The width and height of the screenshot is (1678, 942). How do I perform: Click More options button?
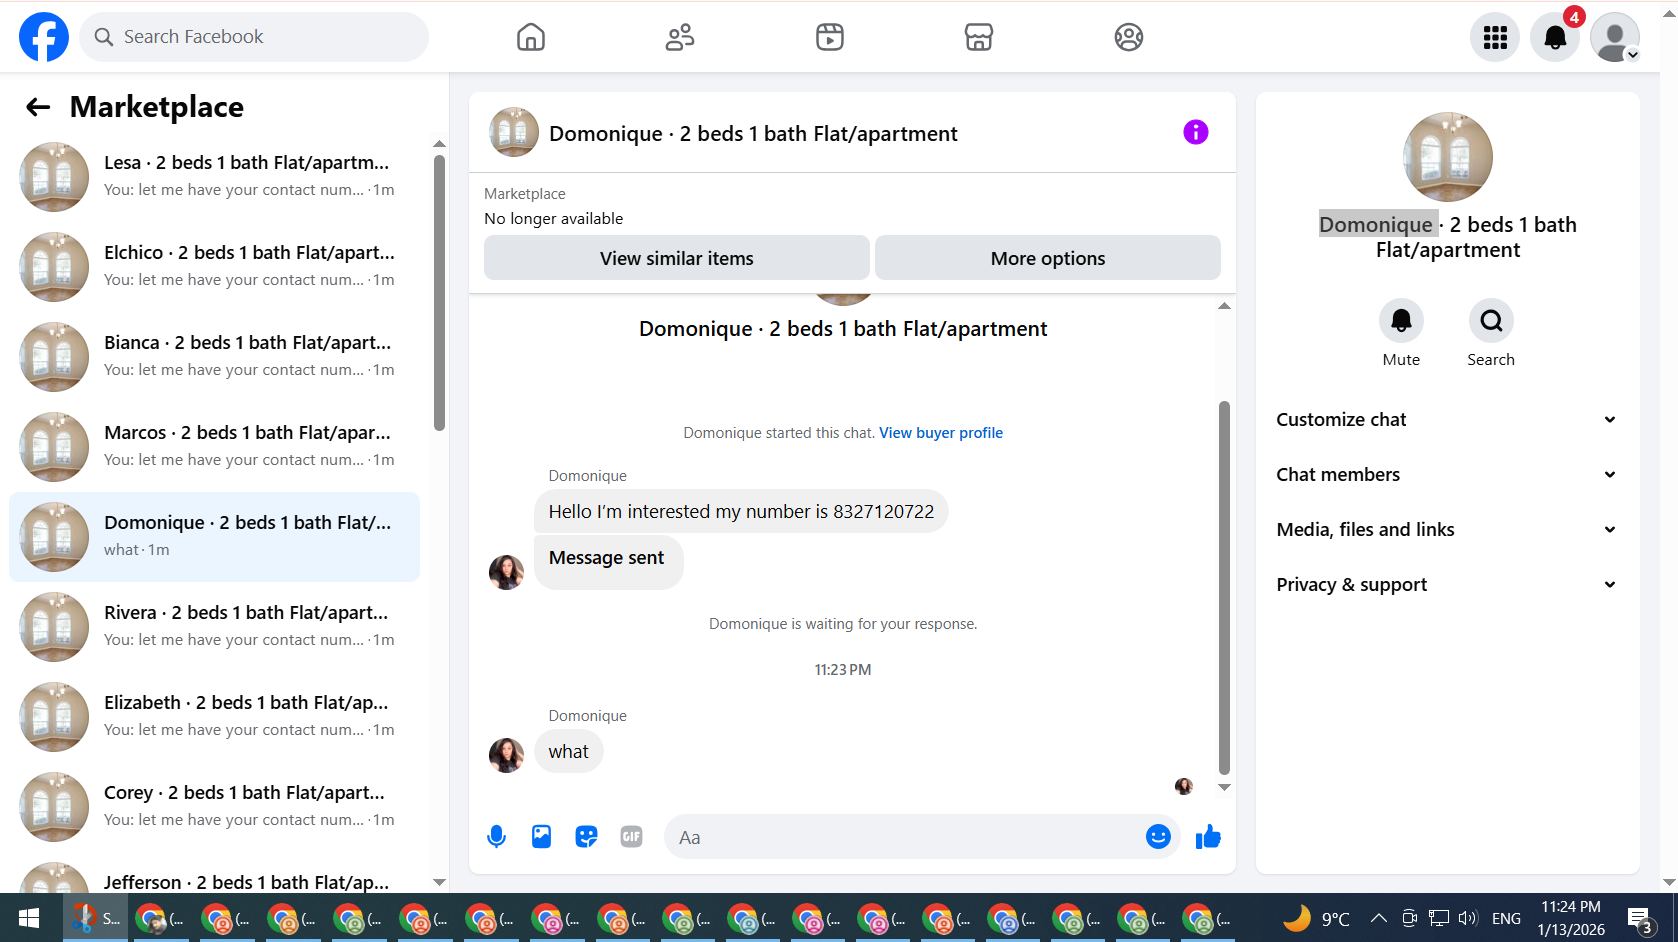pos(1048,258)
